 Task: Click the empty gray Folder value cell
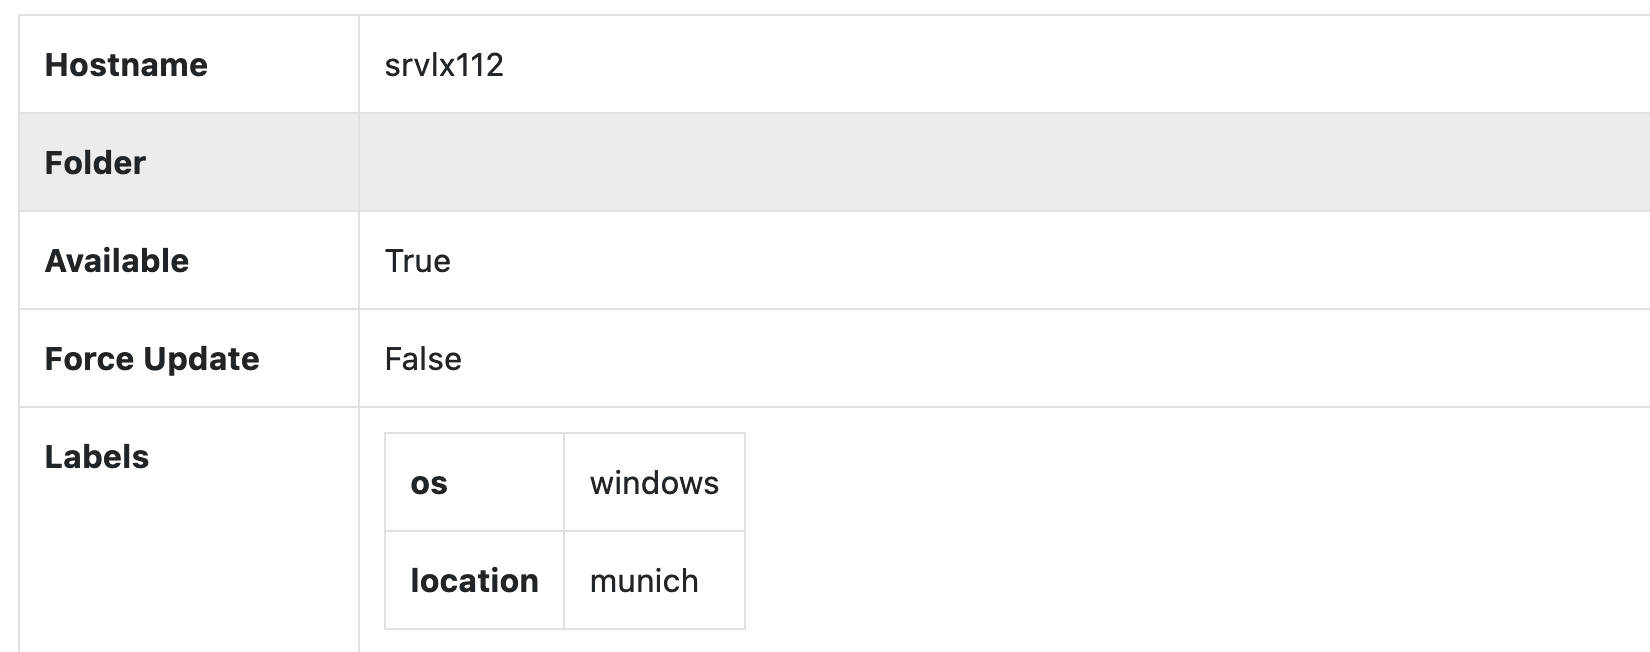(x=1000, y=163)
